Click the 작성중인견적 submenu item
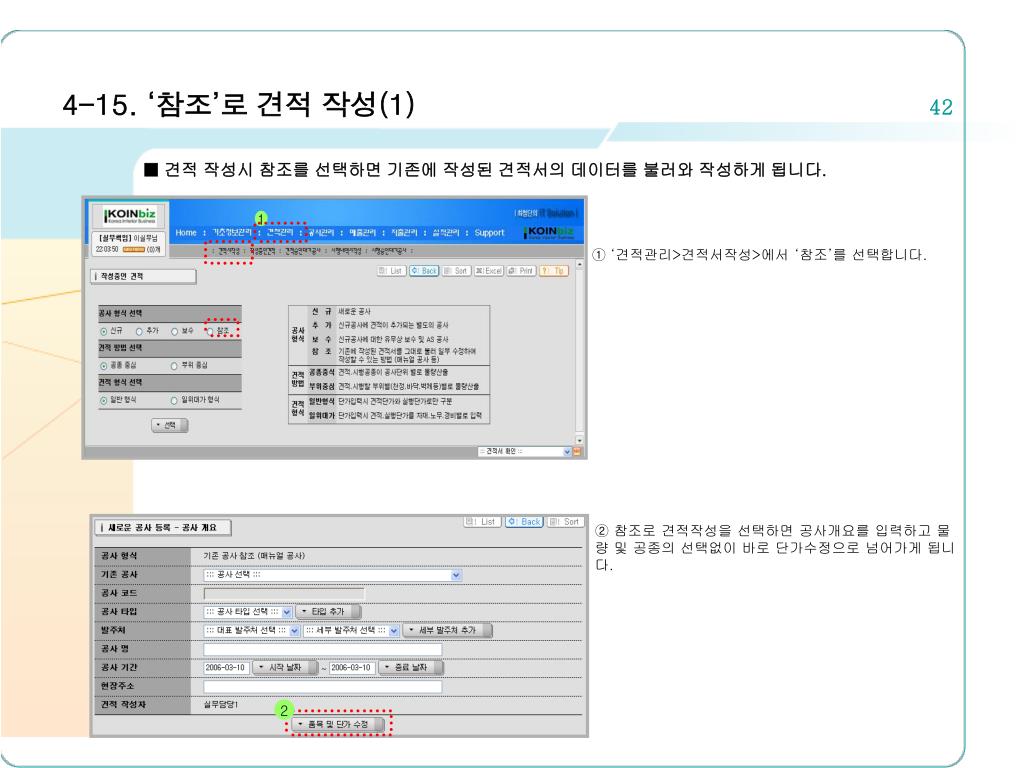The width and height of the screenshot is (1024, 768). (262, 251)
